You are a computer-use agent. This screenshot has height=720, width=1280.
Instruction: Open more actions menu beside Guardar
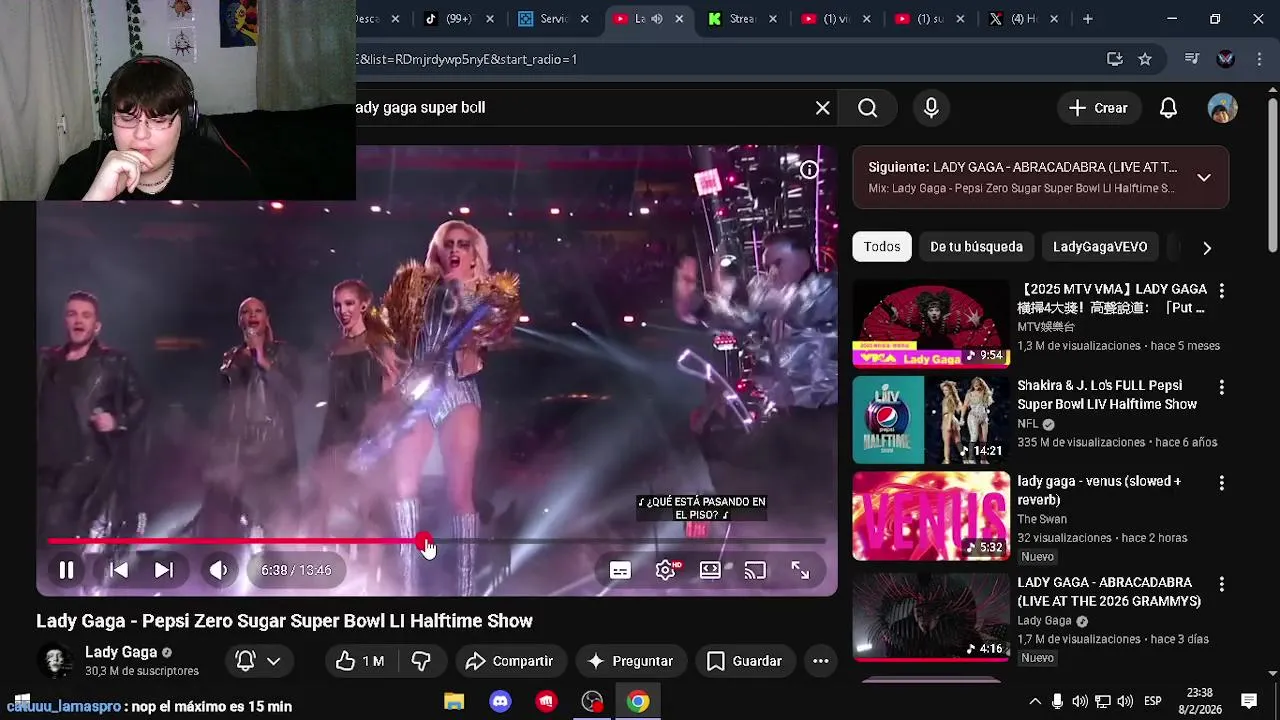click(x=820, y=661)
